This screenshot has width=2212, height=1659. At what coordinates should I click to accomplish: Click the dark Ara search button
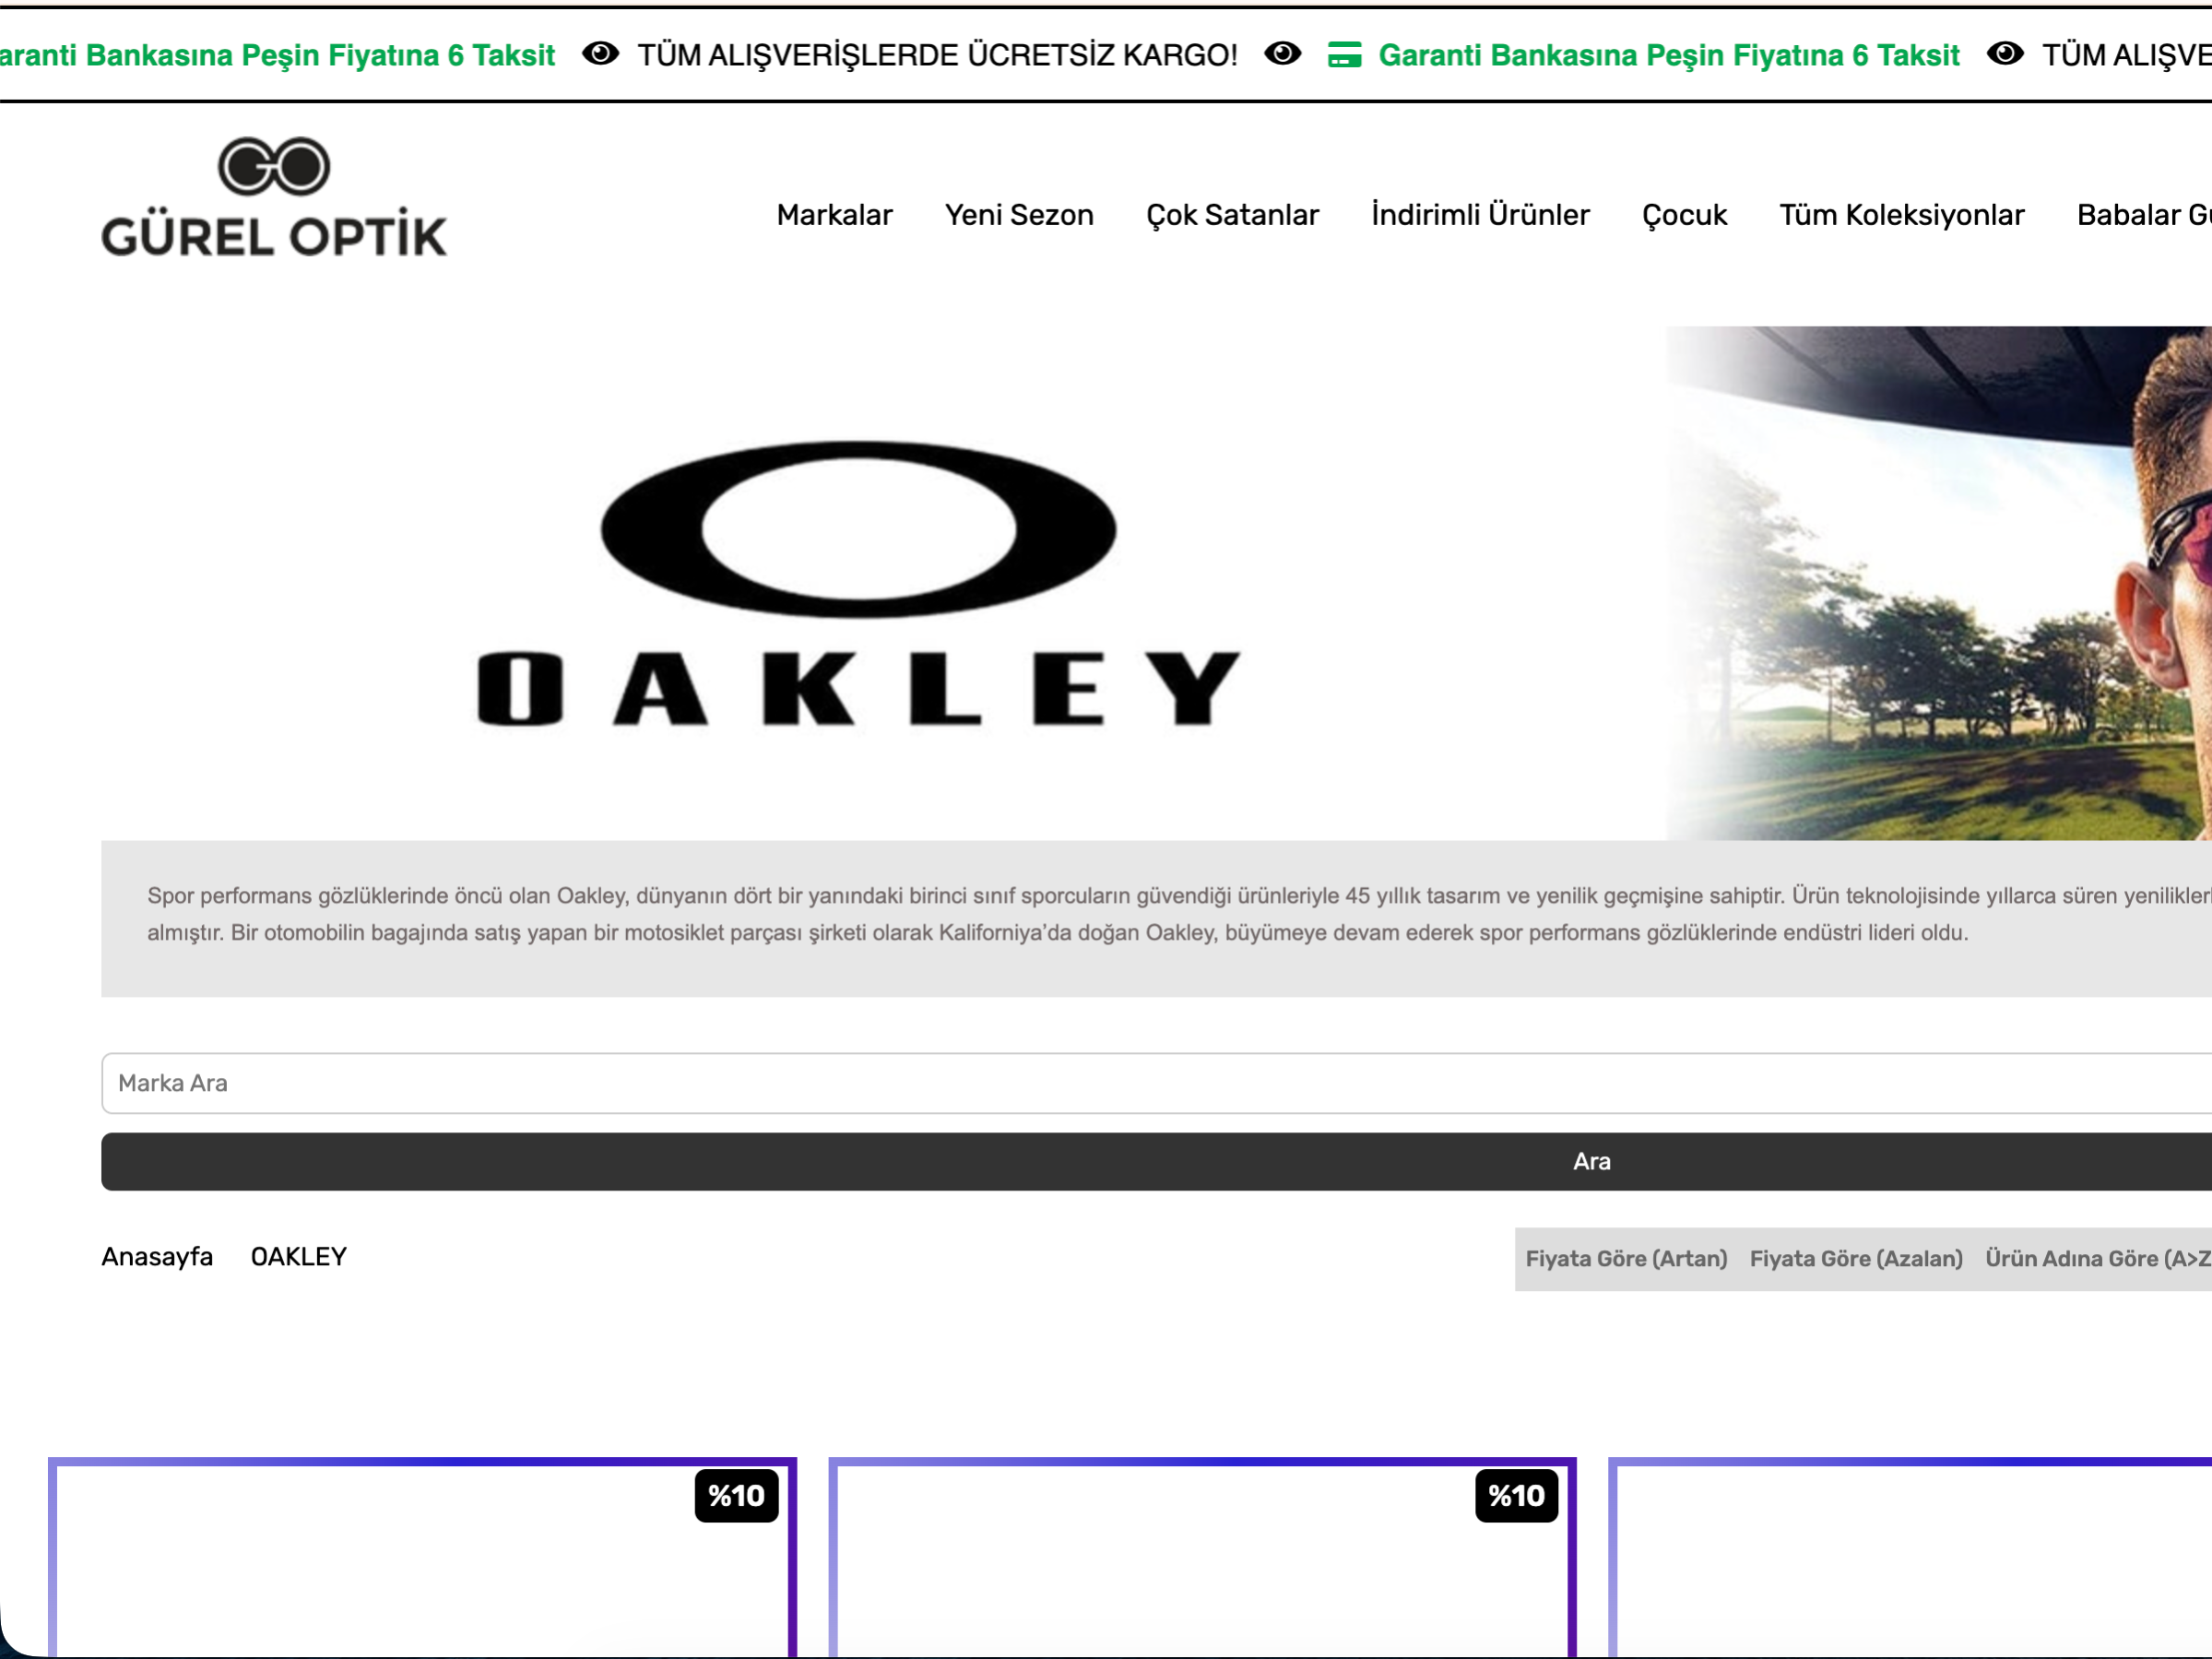coord(1156,1161)
